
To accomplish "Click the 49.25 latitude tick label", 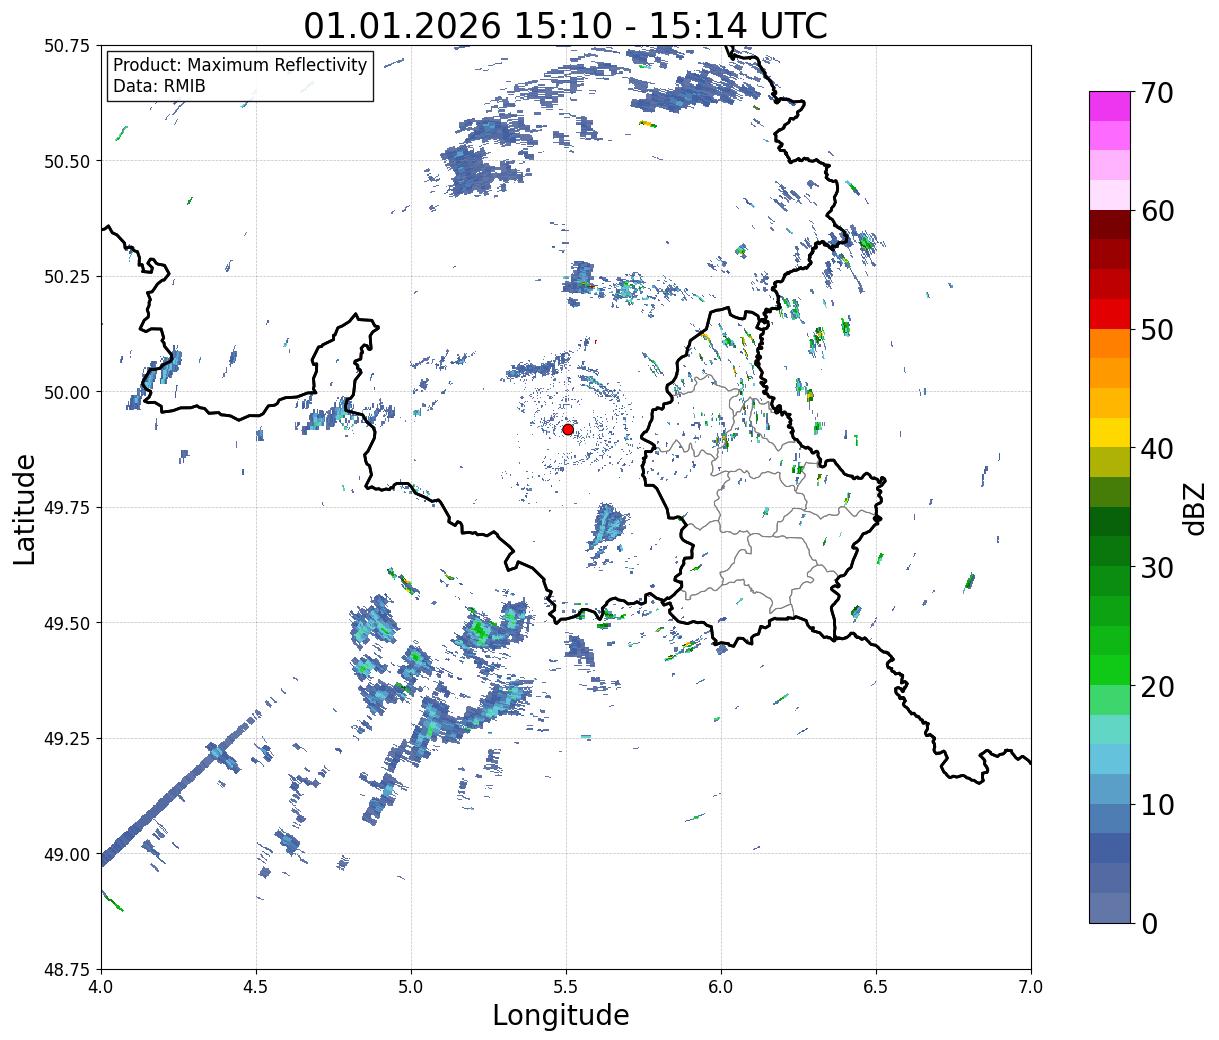I will coord(67,739).
